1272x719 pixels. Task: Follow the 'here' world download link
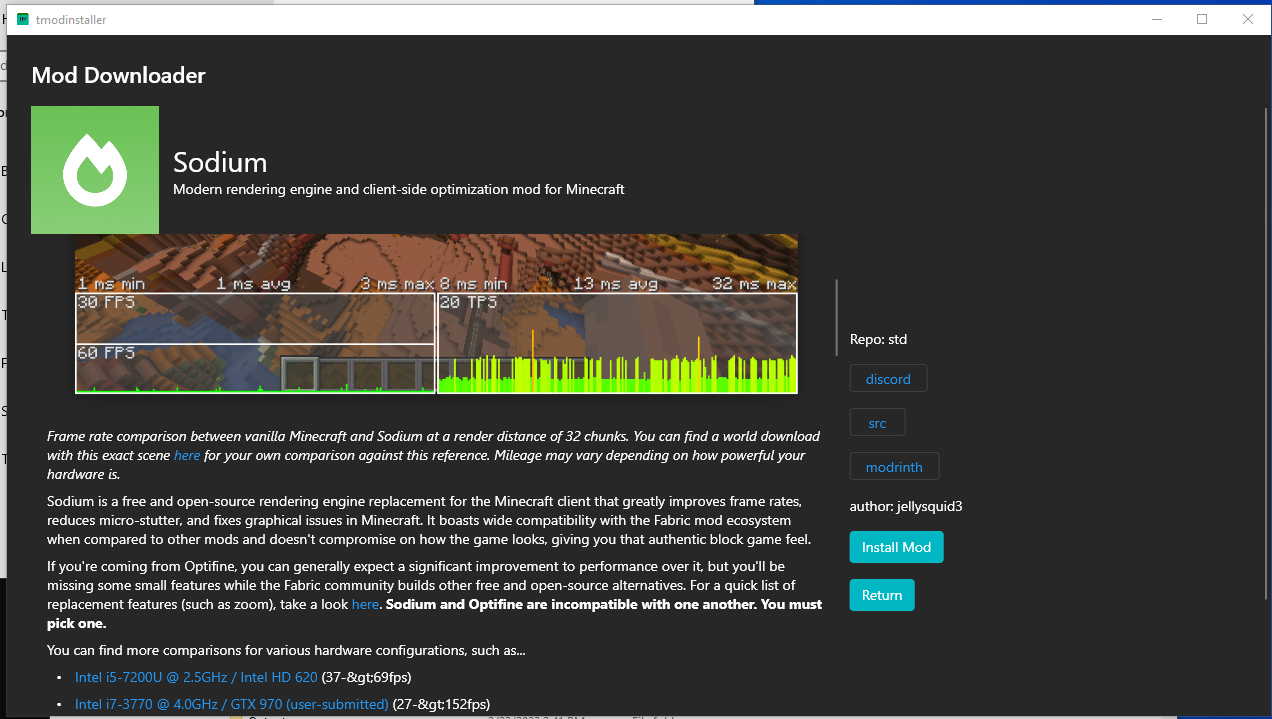187,455
